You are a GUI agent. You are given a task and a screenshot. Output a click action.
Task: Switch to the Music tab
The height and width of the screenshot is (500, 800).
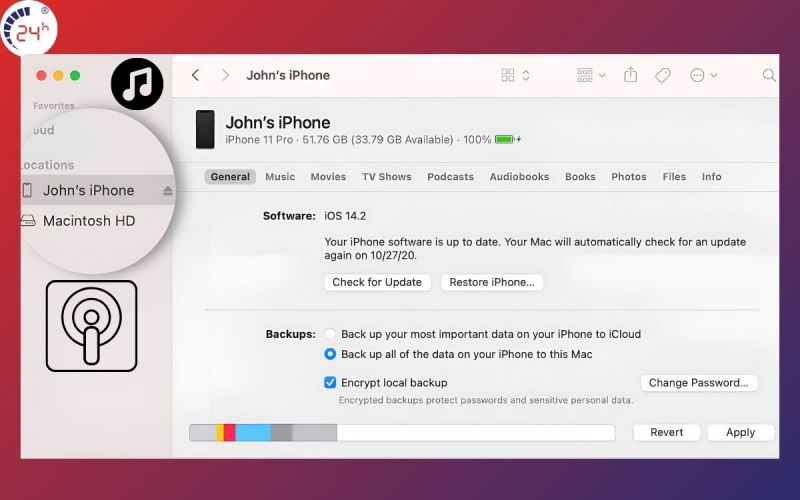[x=280, y=177]
